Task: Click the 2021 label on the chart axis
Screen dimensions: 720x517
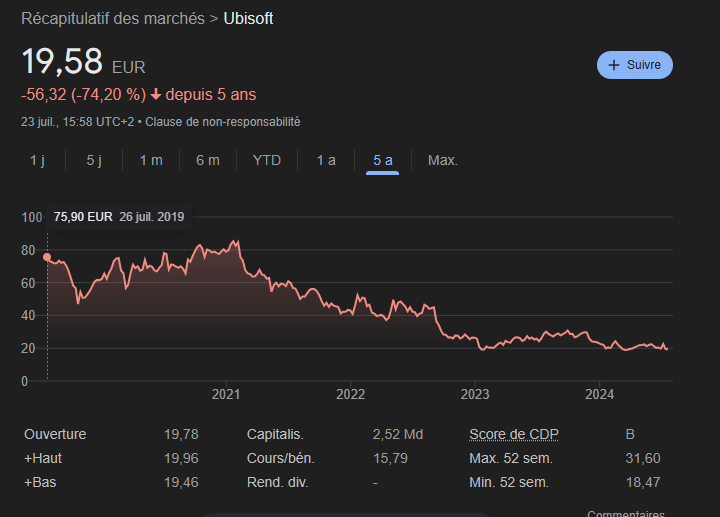Action: click(226, 394)
